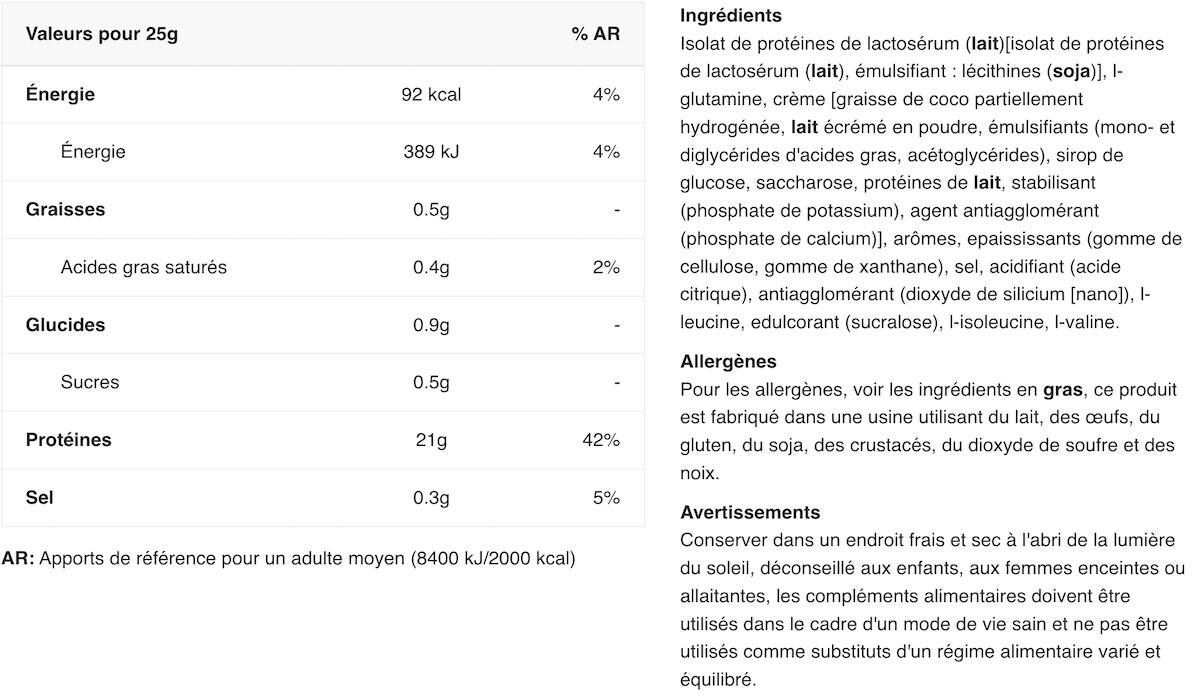Viewport: 1200px width, 700px height.
Task: Click the "92 kcal" energy value
Action: [x=431, y=95]
